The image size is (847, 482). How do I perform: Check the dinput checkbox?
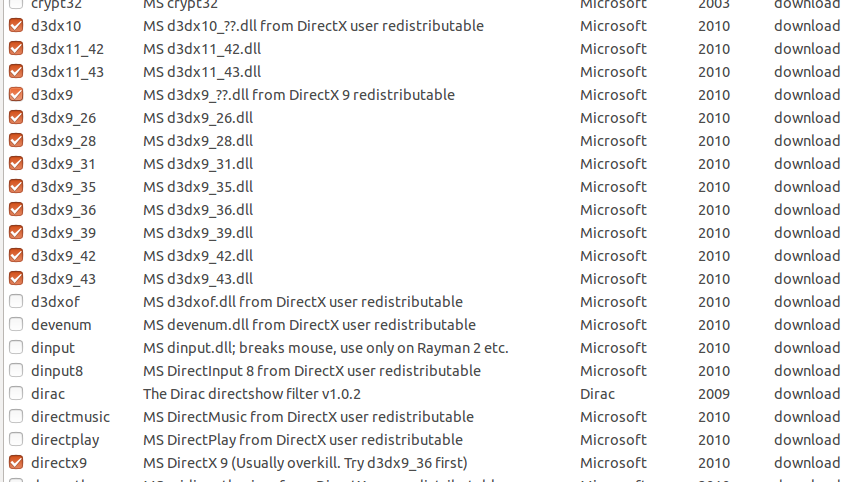tap(16, 347)
